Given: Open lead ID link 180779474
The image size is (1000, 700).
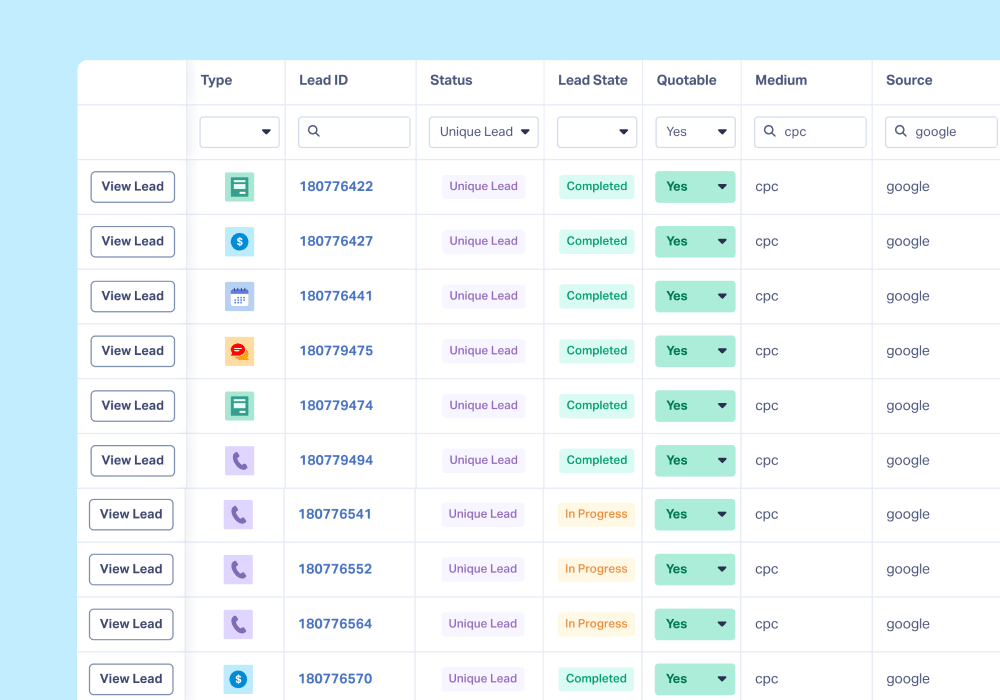Looking at the screenshot, I should pos(336,406).
